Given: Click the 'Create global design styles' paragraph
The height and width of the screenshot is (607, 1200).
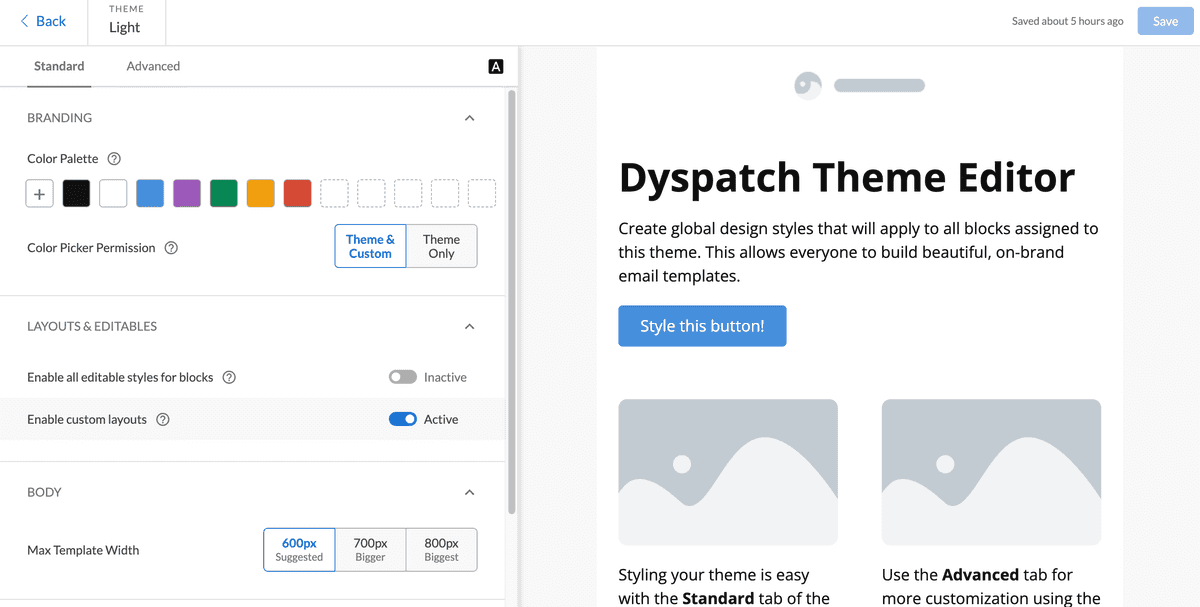Looking at the screenshot, I should click(858, 252).
